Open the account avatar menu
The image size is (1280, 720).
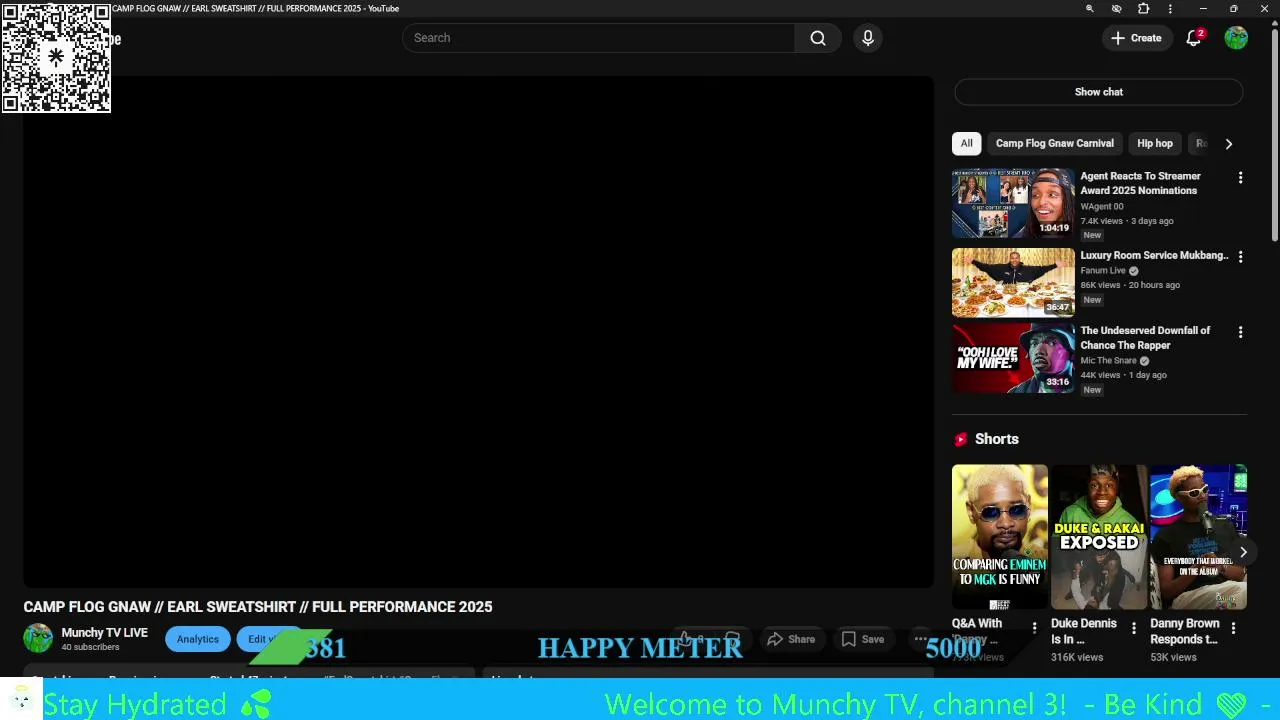coord(1236,38)
